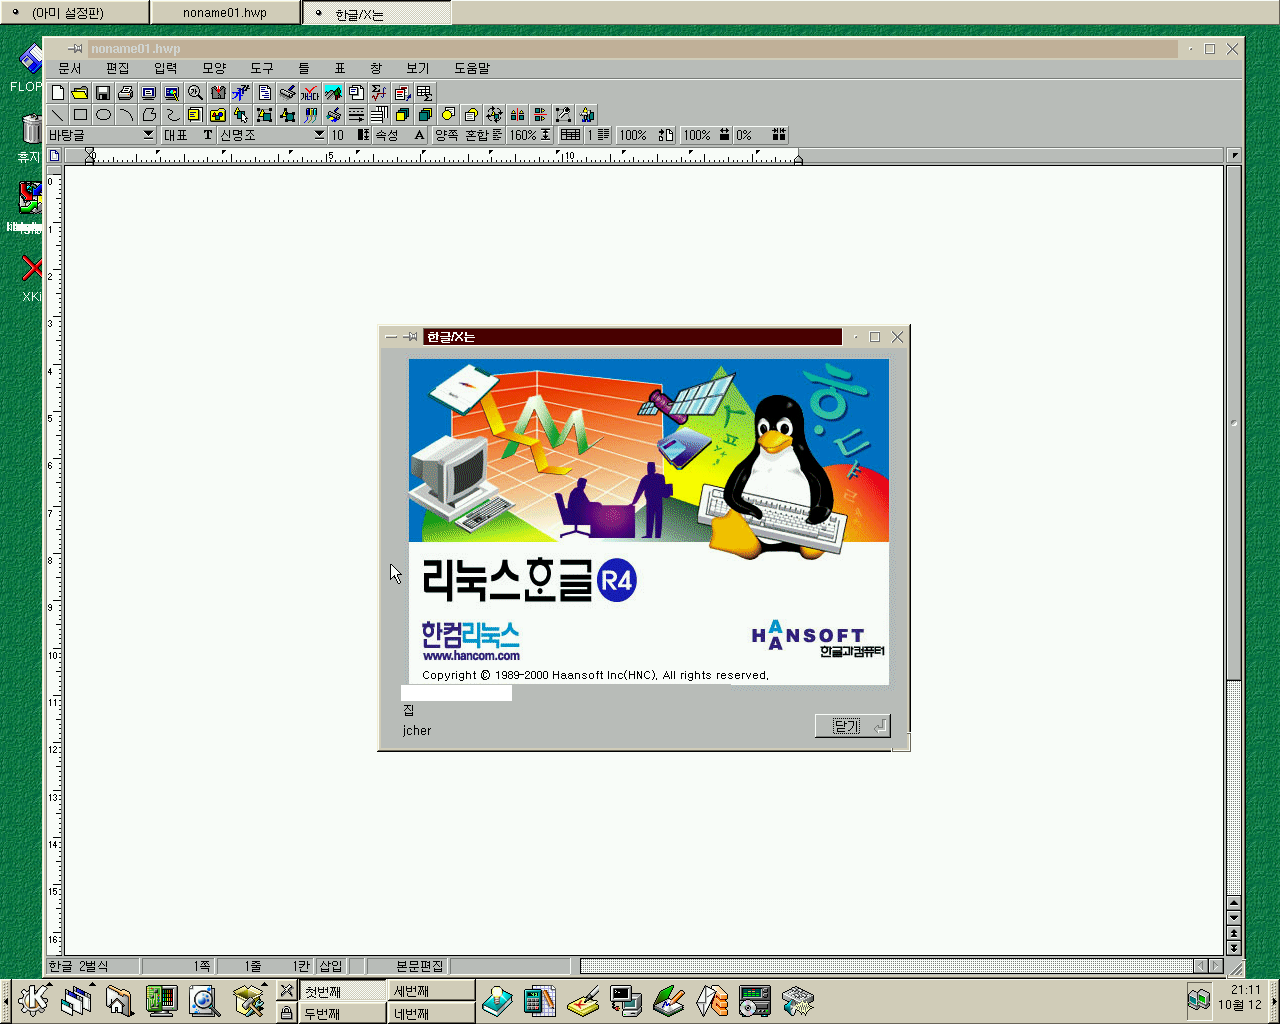1280x1024 pixels.
Task: Switch to virtual desktop 세번째
Action: pyautogui.click(x=431, y=991)
